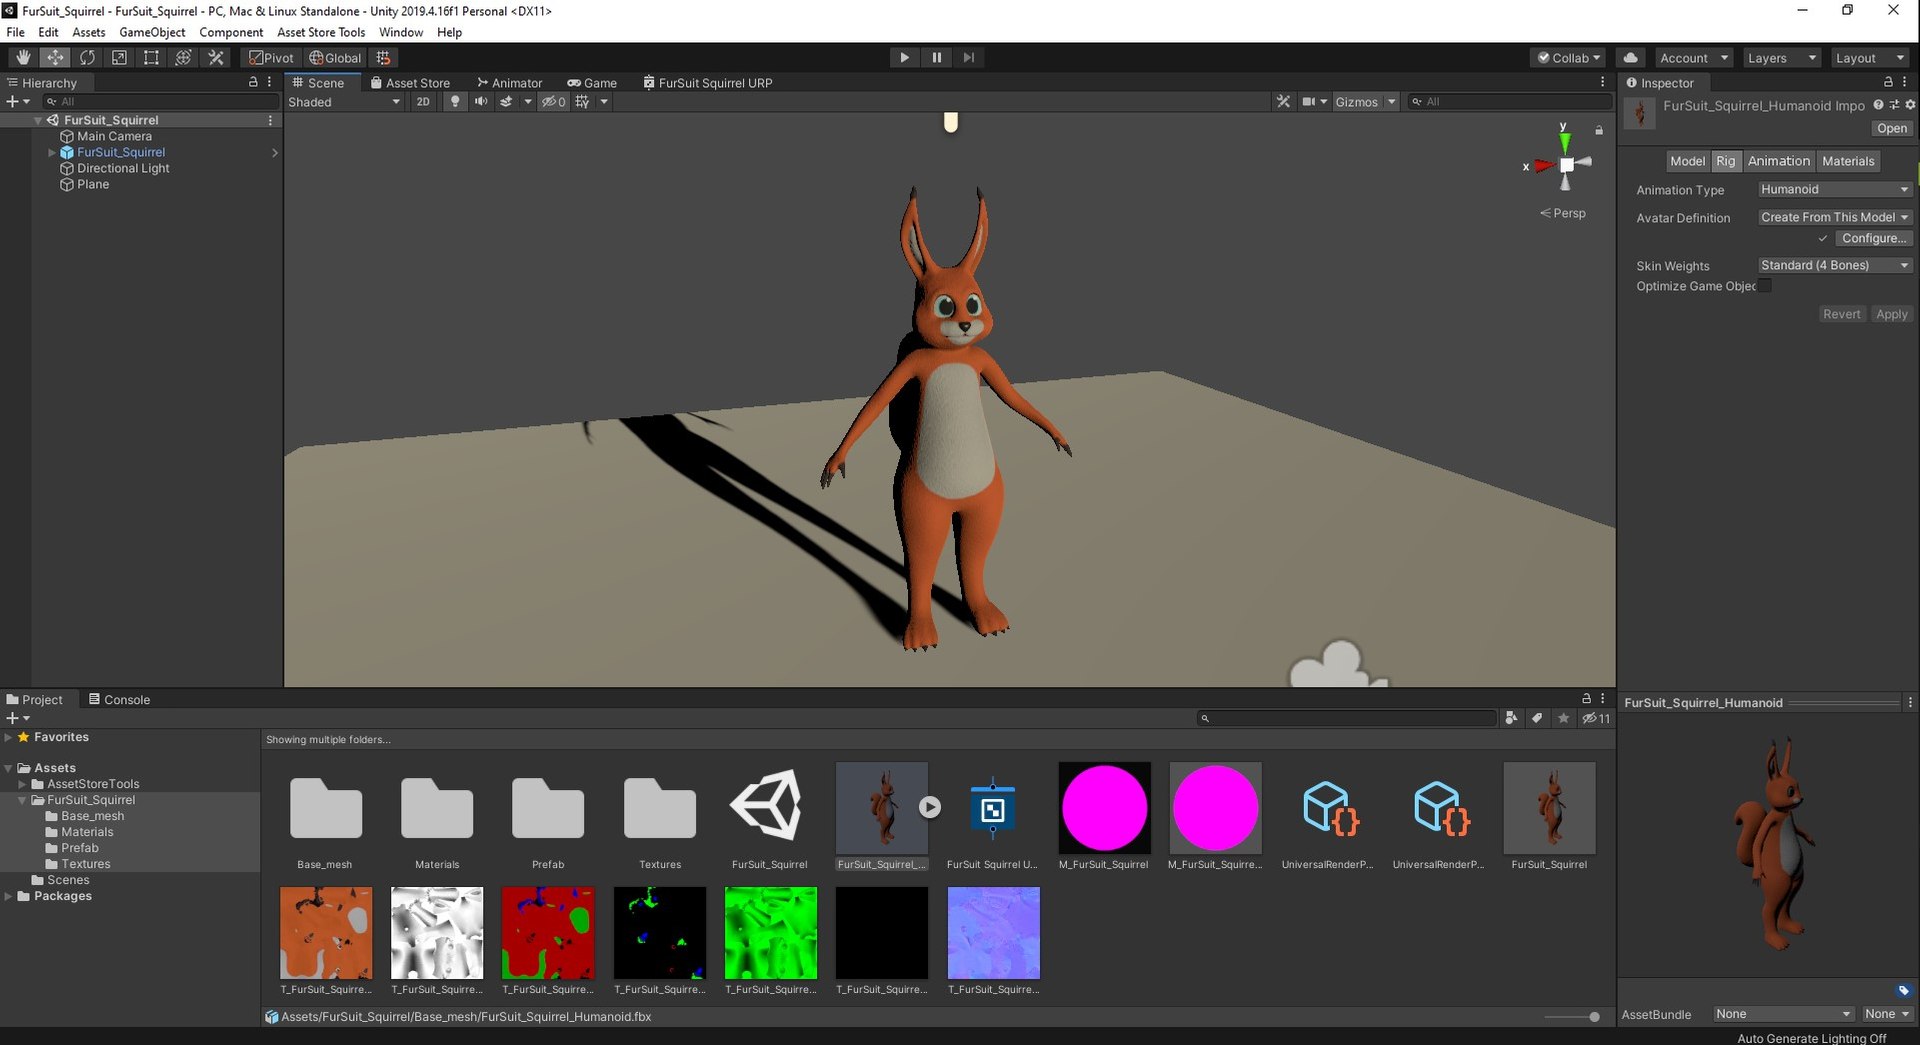This screenshot has width=1920, height=1045.
Task: Toggle Pivot/Center handle position
Action: click(x=271, y=58)
